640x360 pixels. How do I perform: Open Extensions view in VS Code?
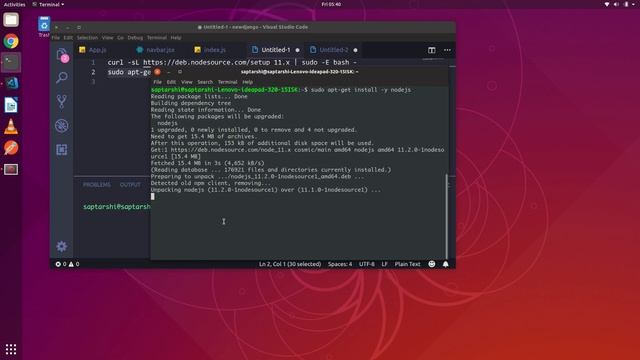point(62,149)
